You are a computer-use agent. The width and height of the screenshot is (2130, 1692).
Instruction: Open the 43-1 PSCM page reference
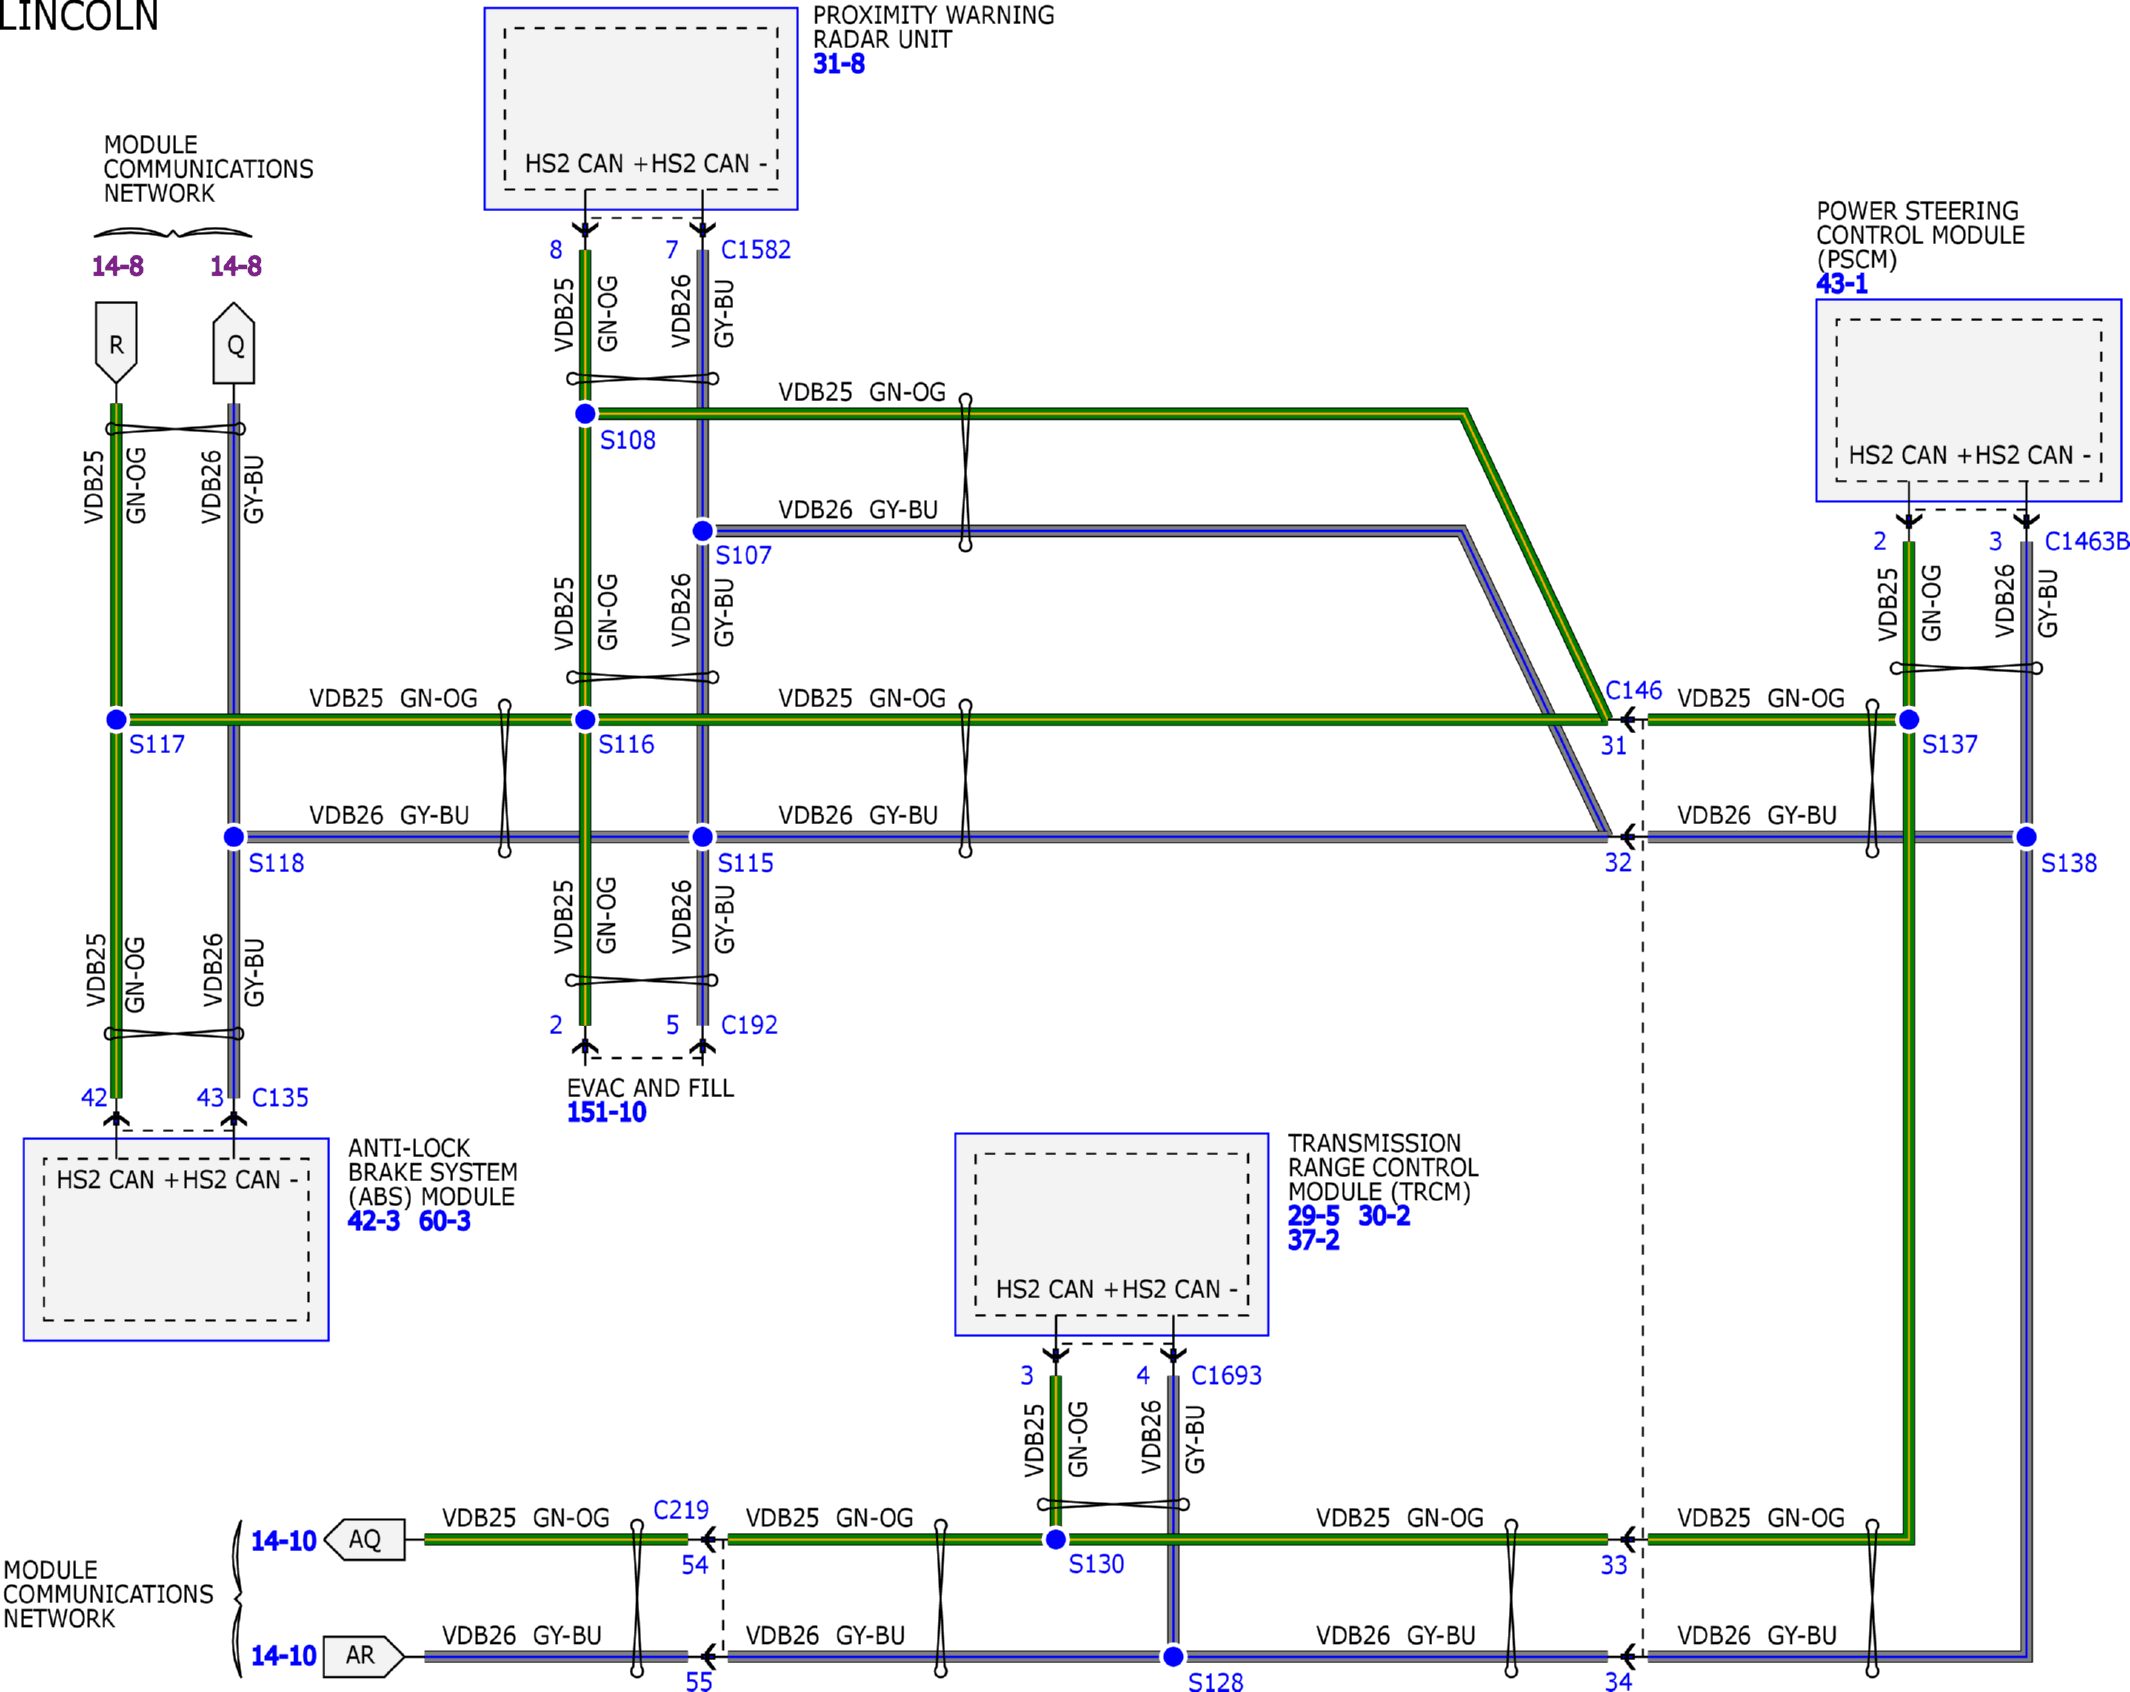pos(1841,284)
